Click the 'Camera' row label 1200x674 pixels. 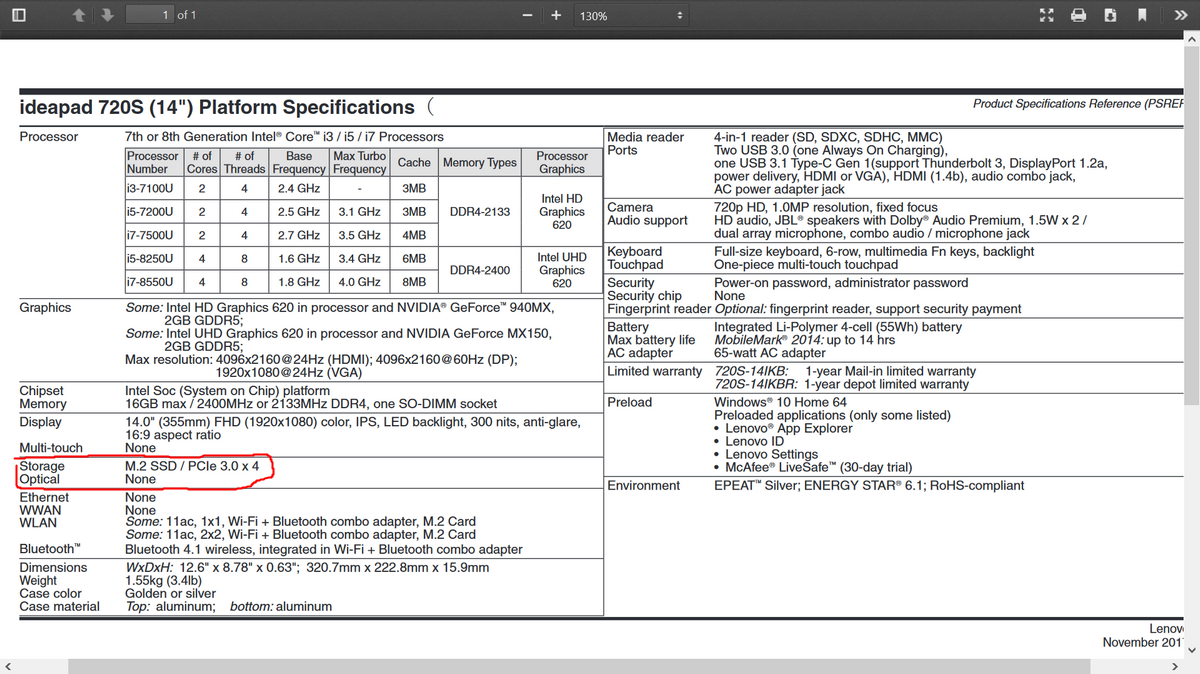point(631,207)
